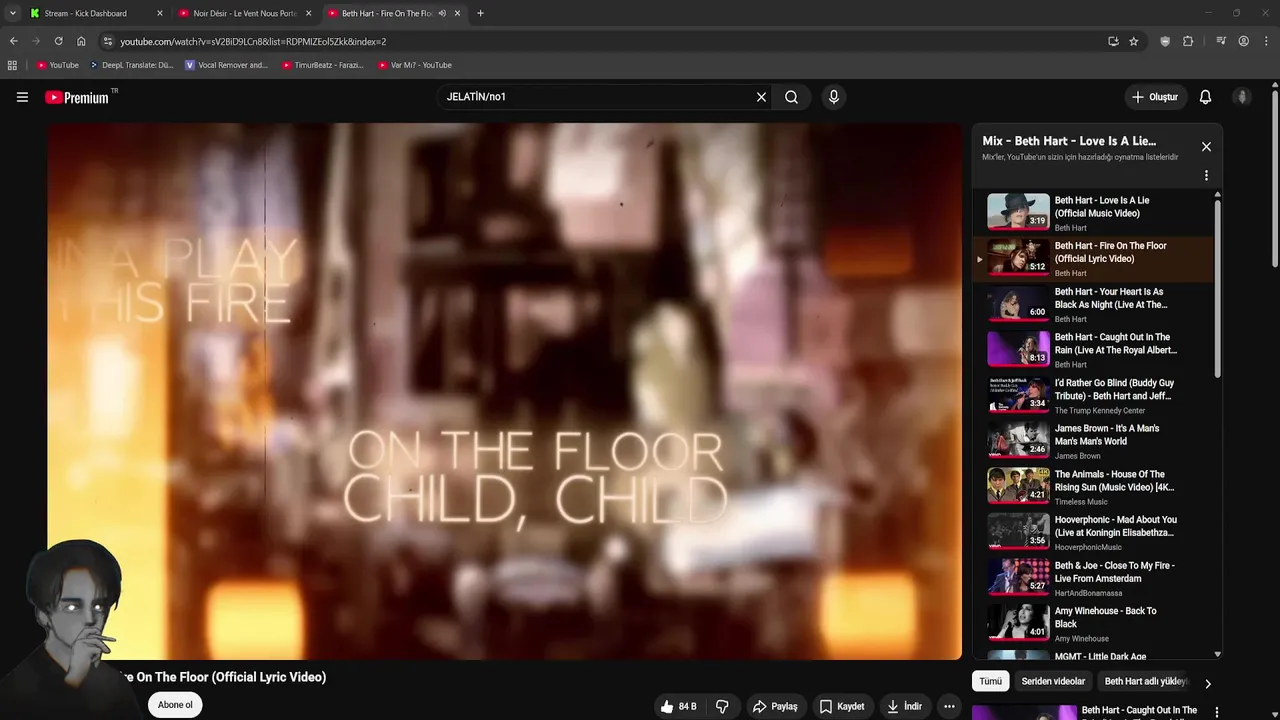Open the YouTube hamburger guide menu

click(22, 97)
